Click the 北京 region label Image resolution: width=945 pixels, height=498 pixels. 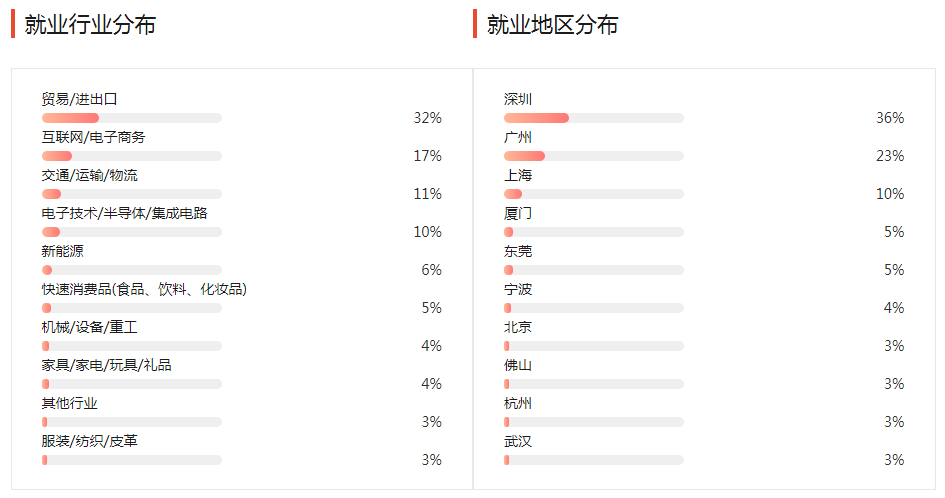518,327
